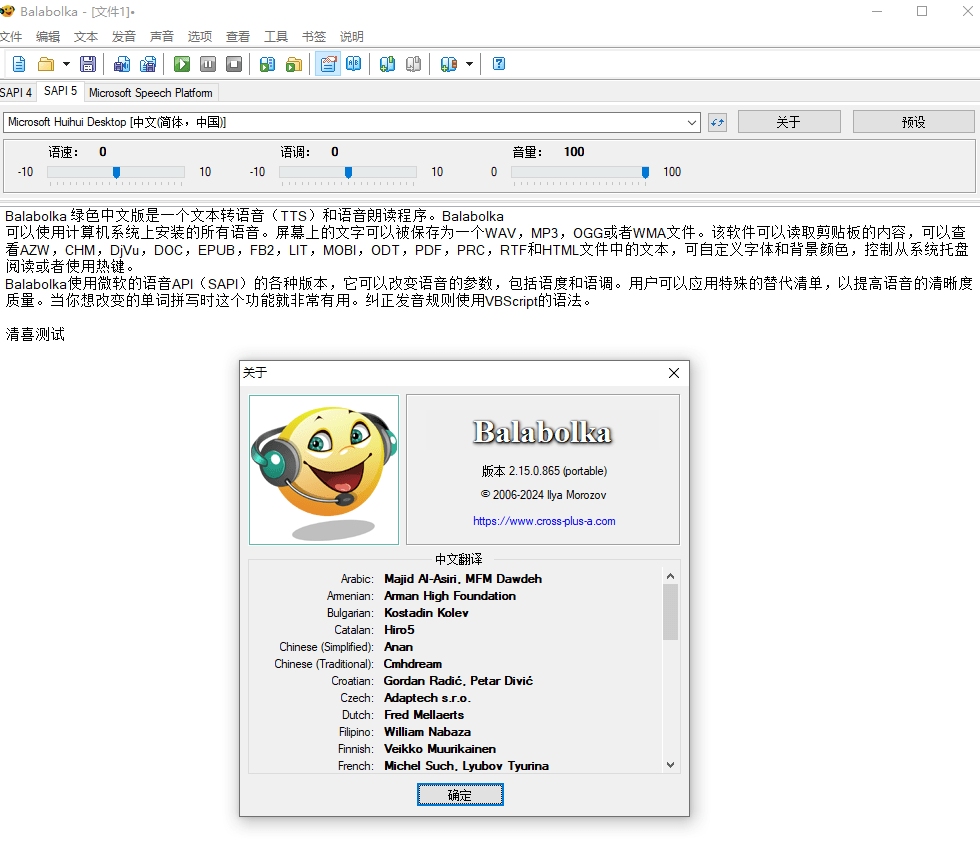Open the 选项 menu
Image resolution: width=980 pixels, height=842 pixels.
[x=200, y=36]
